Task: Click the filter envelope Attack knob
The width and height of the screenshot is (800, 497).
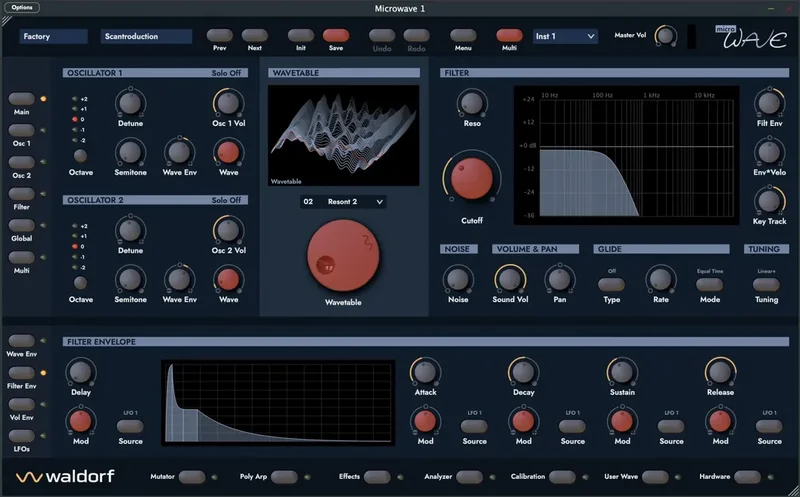Action: tap(425, 372)
